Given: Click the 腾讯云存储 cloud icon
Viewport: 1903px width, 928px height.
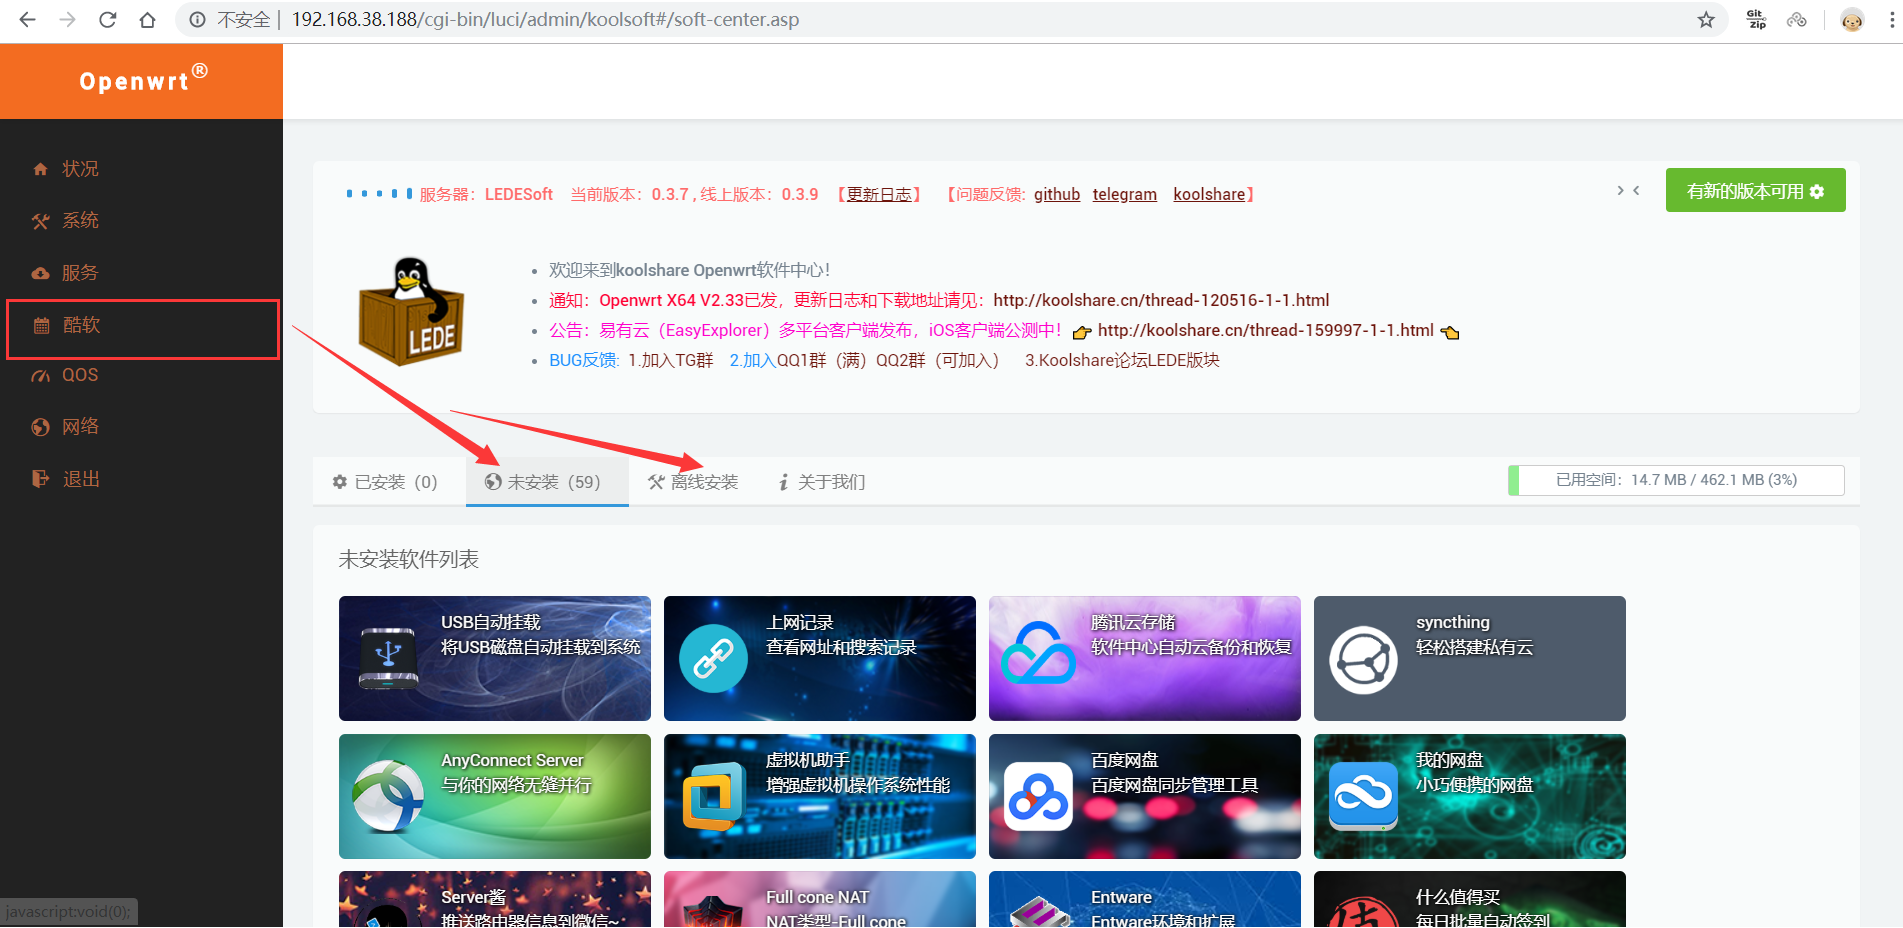Looking at the screenshot, I should point(1038,654).
